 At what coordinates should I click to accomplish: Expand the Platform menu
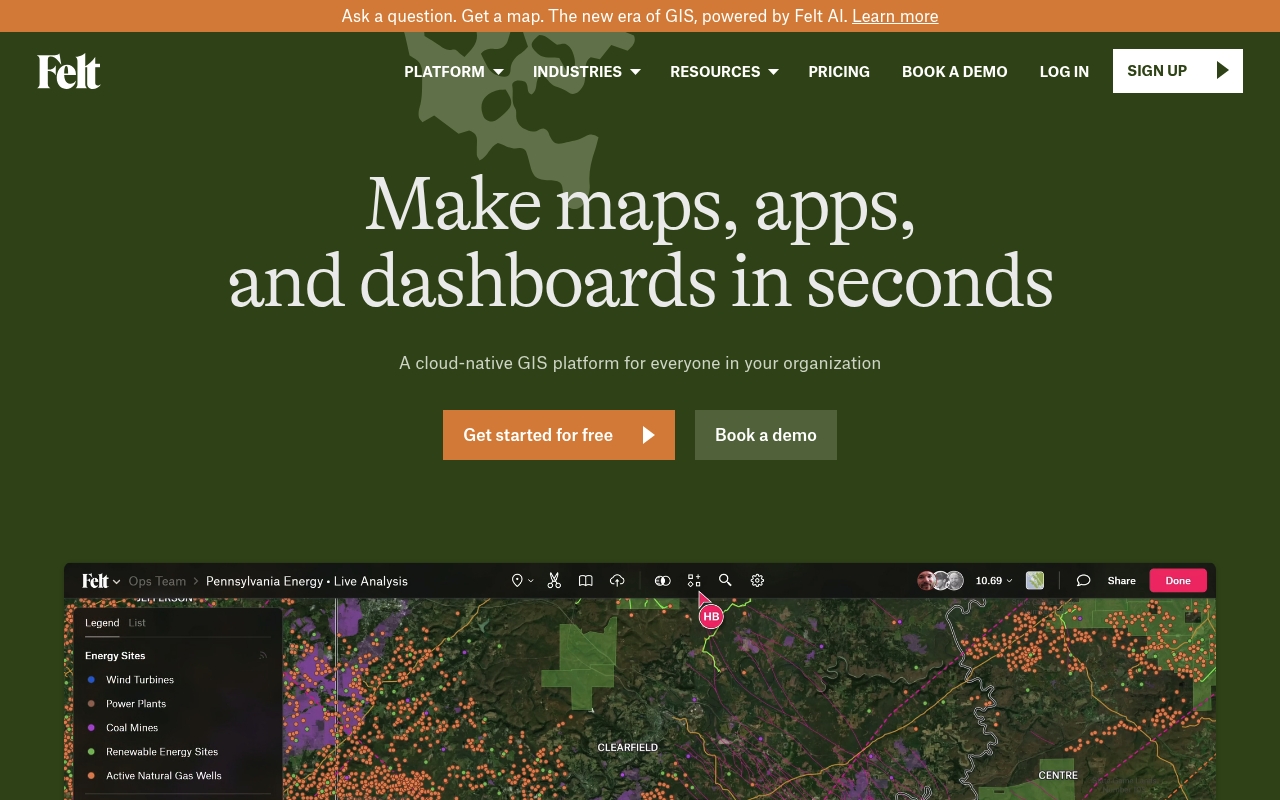[454, 72]
